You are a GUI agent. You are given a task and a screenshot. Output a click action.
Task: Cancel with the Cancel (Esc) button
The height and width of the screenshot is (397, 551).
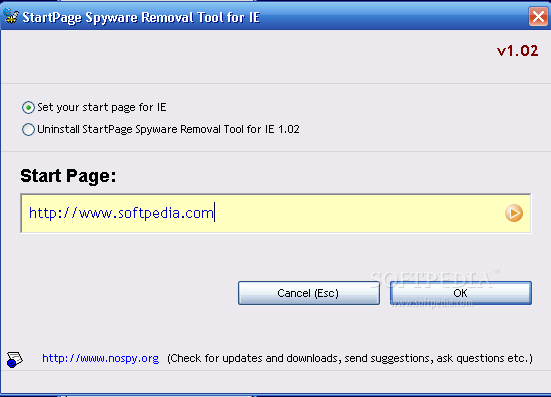(x=309, y=293)
